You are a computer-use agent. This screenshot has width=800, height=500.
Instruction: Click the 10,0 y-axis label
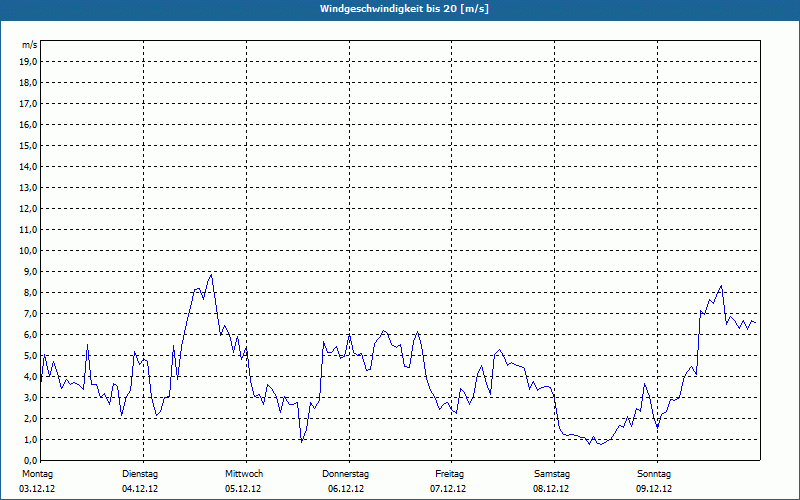(28, 251)
